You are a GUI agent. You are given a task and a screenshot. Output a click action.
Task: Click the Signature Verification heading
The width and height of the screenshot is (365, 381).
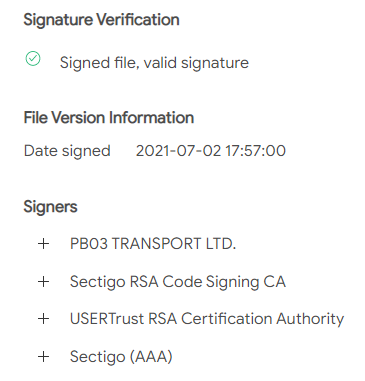pos(102,20)
